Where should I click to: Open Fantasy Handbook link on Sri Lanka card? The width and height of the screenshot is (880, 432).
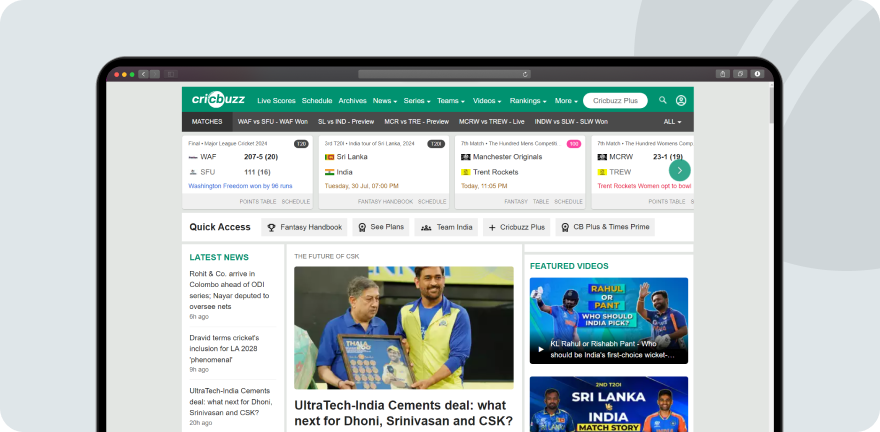(x=386, y=201)
